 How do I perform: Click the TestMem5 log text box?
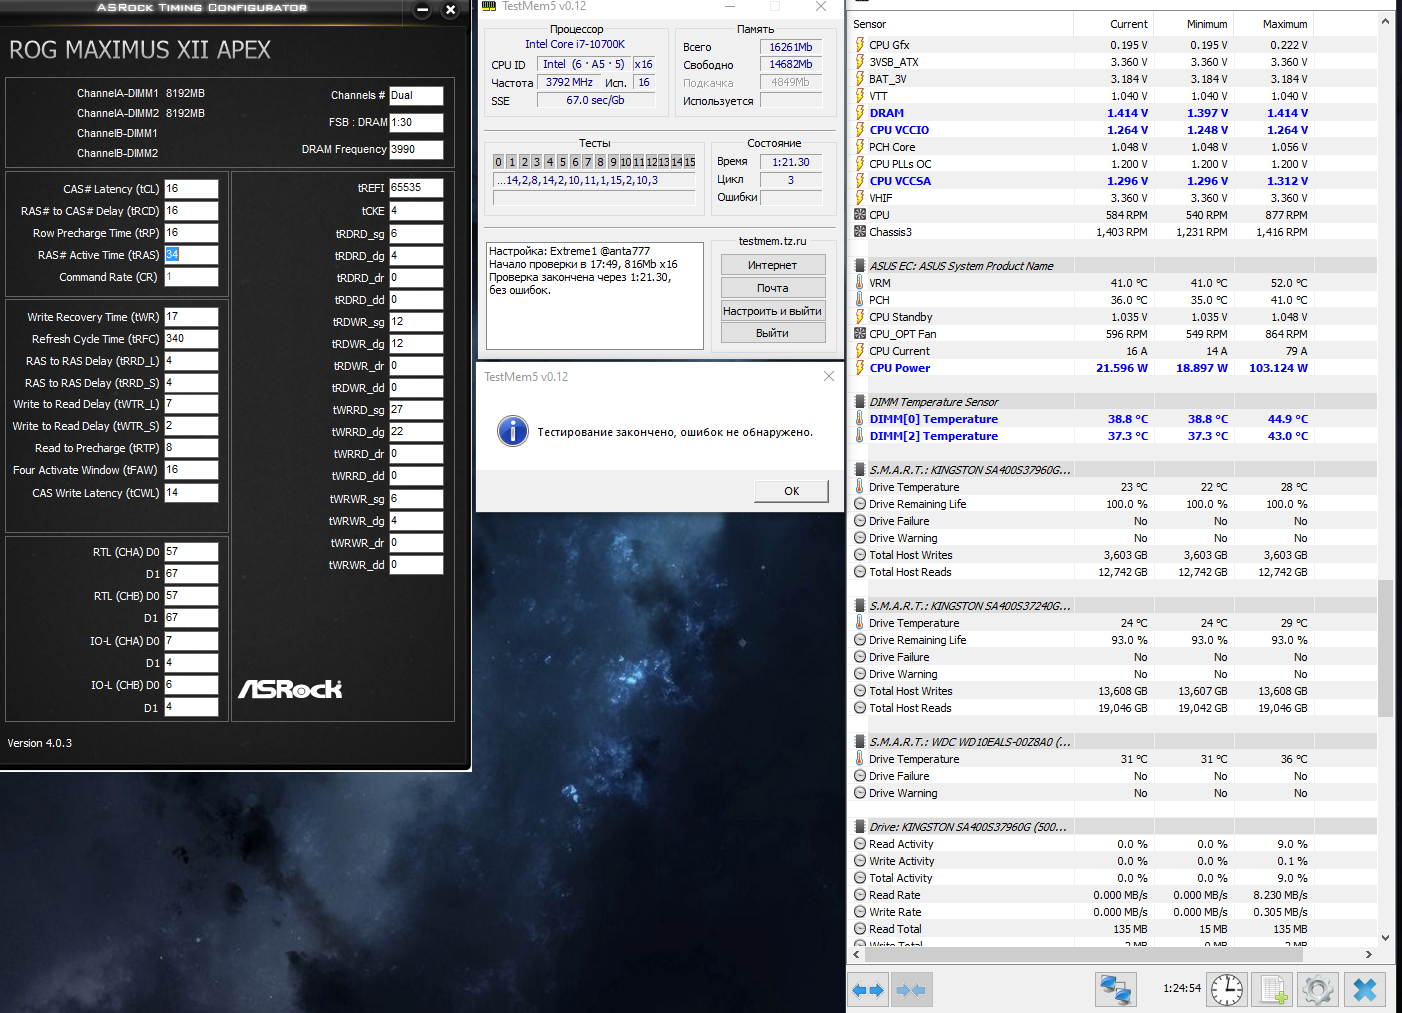tap(595, 295)
